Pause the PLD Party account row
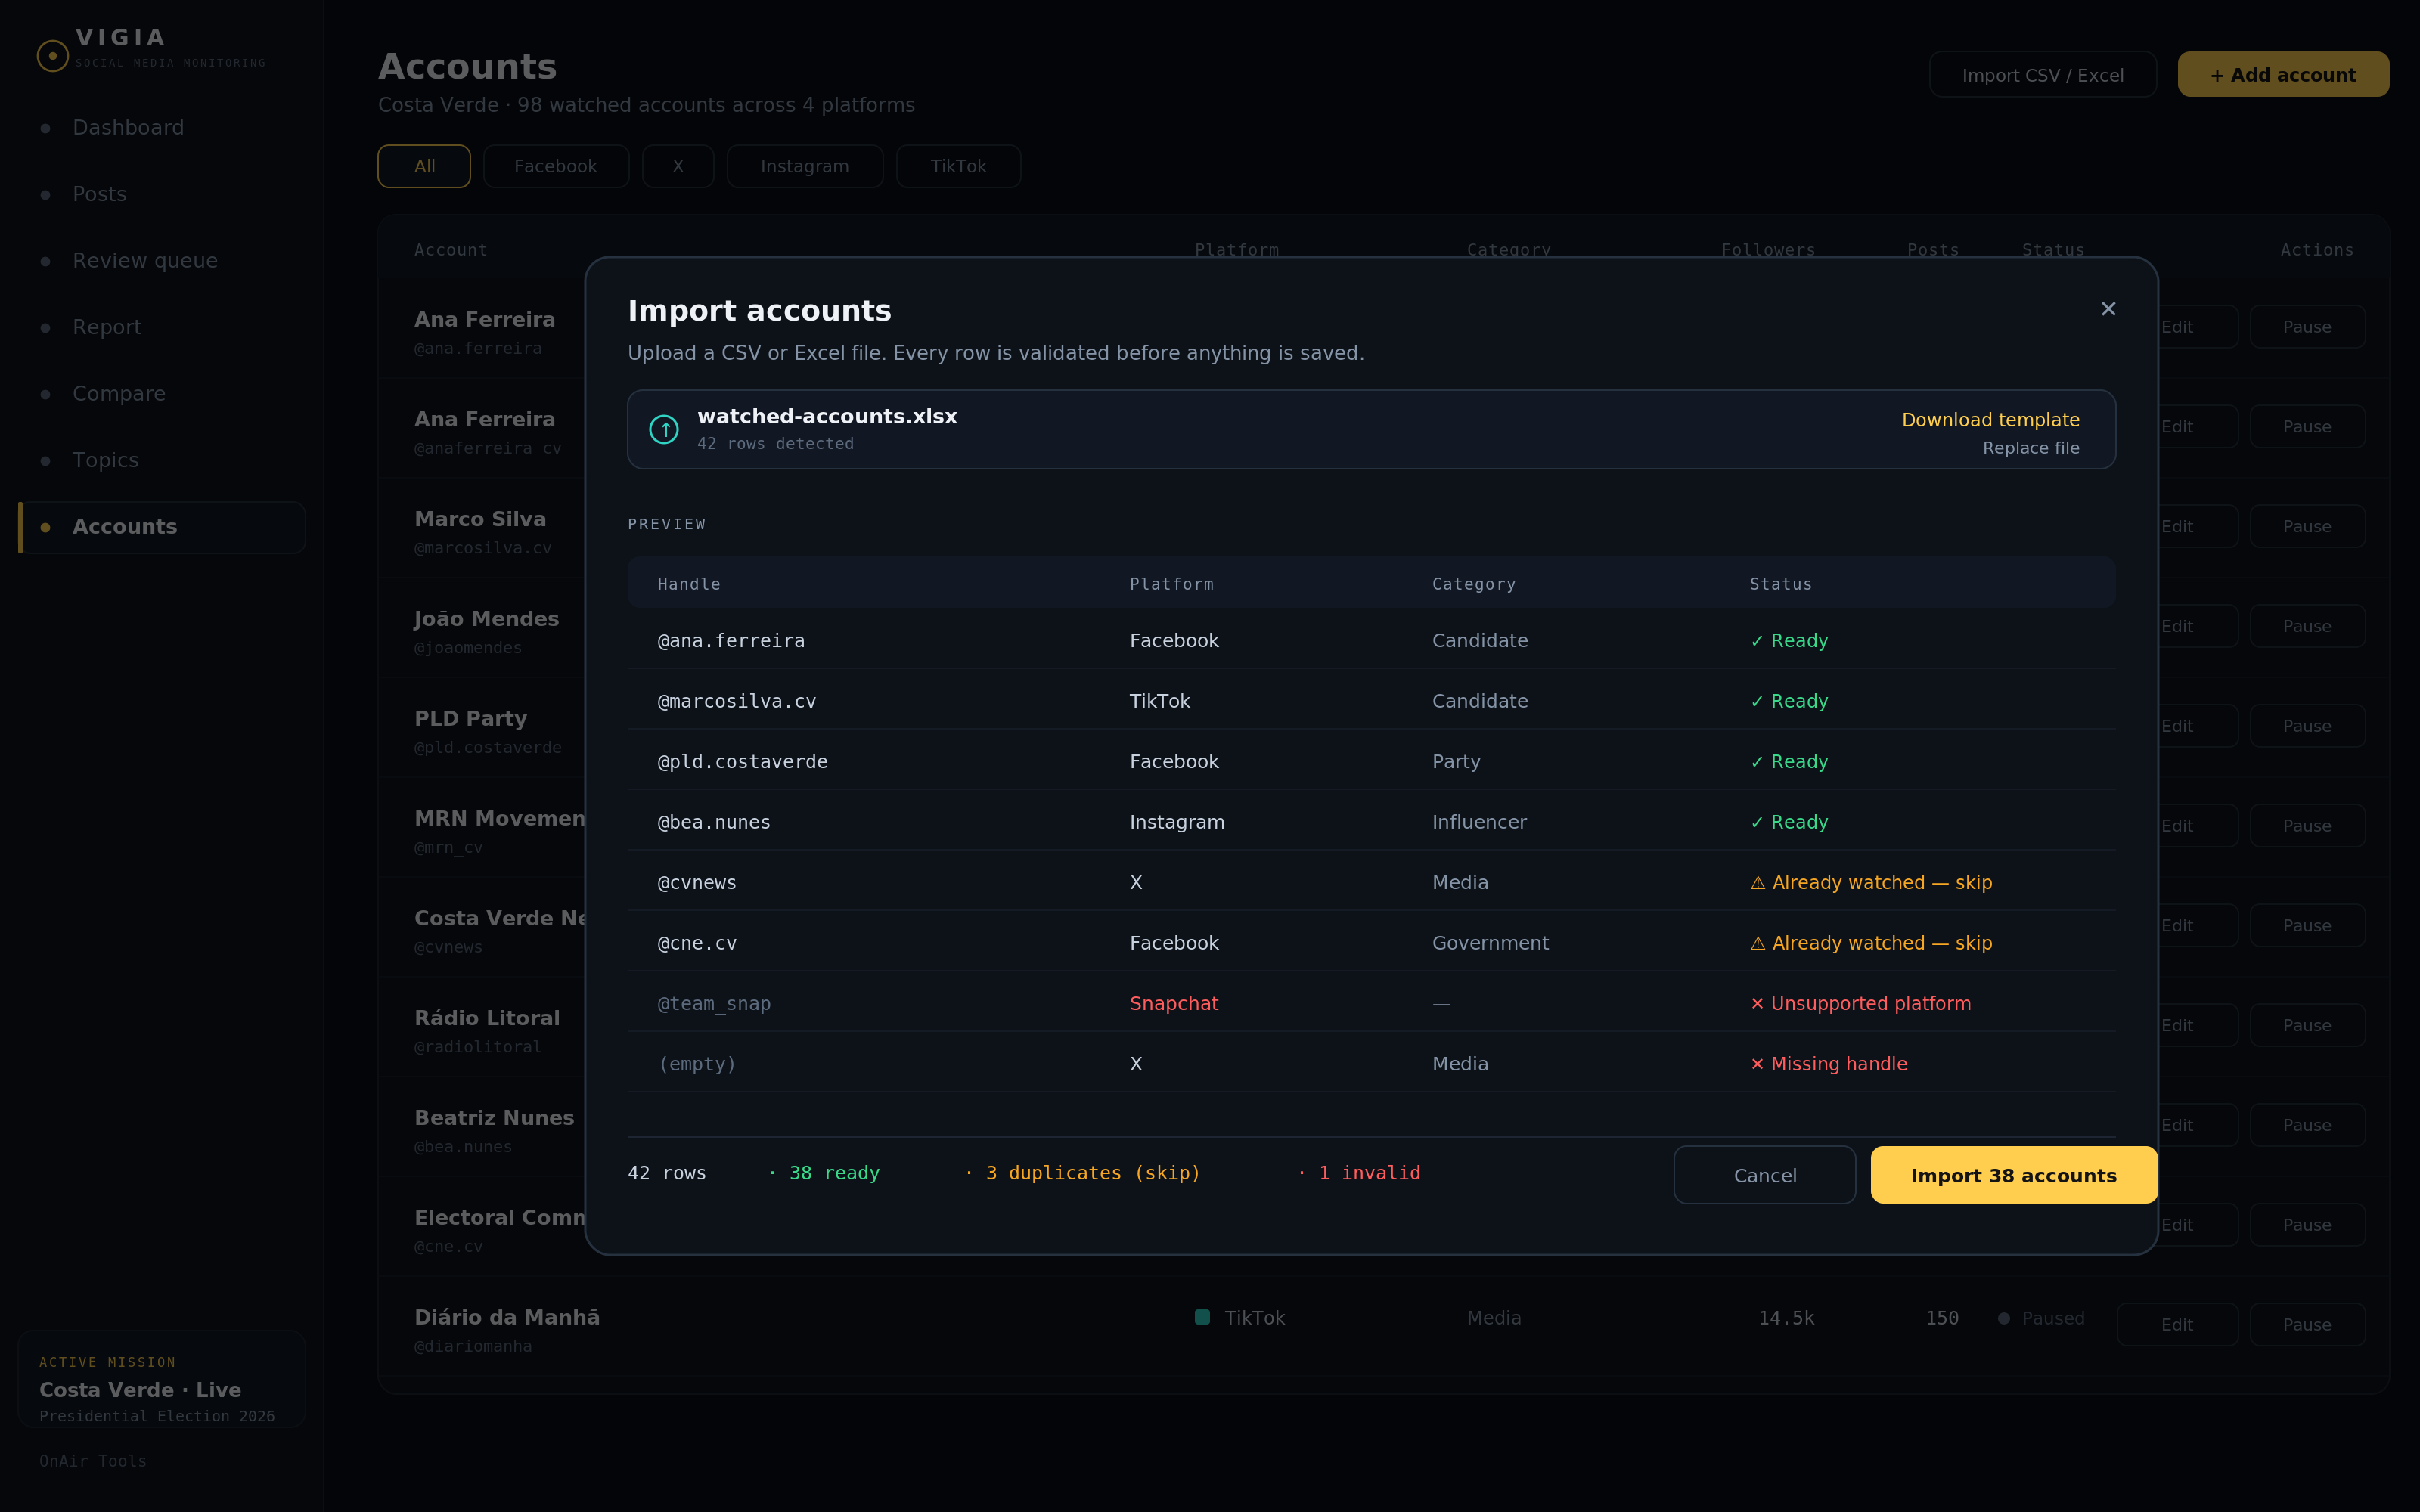The height and width of the screenshot is (1512, 2420). pyautogui.click(x=2306, y=726)
